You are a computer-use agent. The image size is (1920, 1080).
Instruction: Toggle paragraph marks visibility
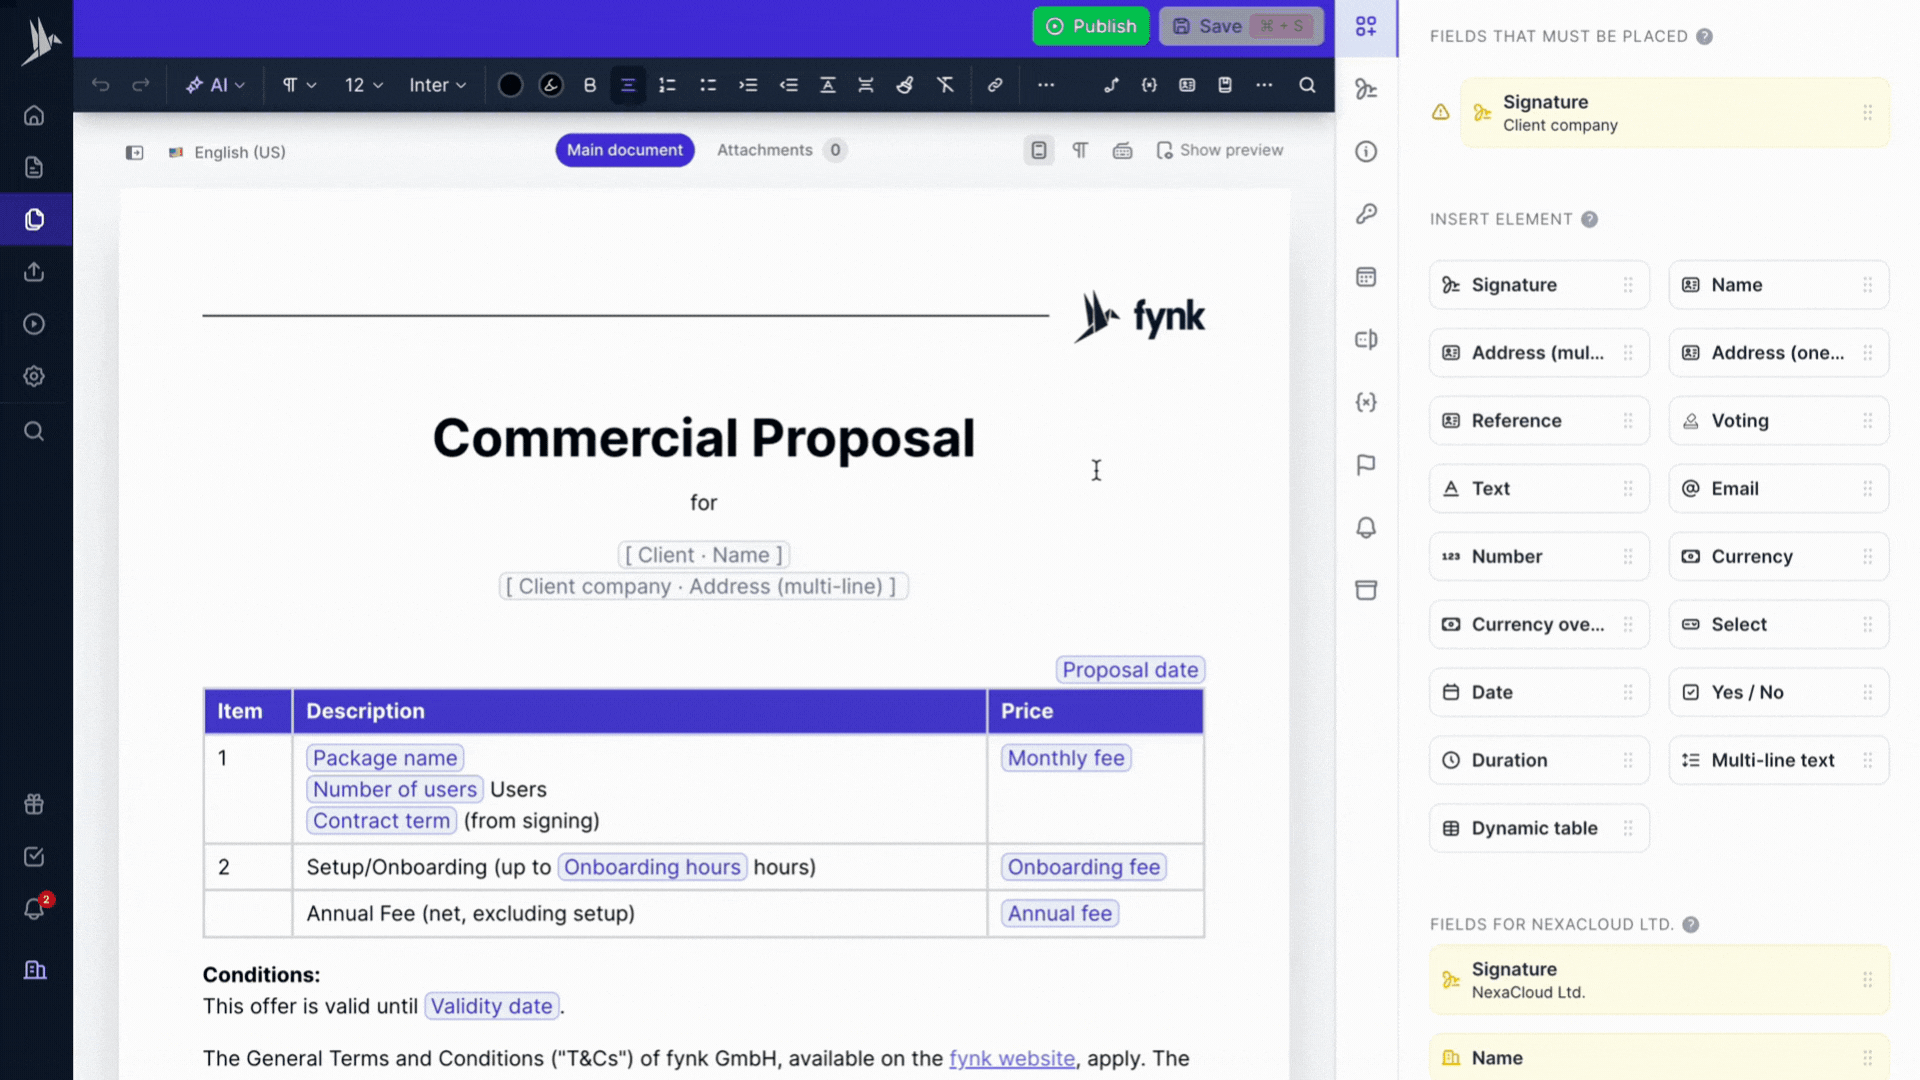point(1080,150)
